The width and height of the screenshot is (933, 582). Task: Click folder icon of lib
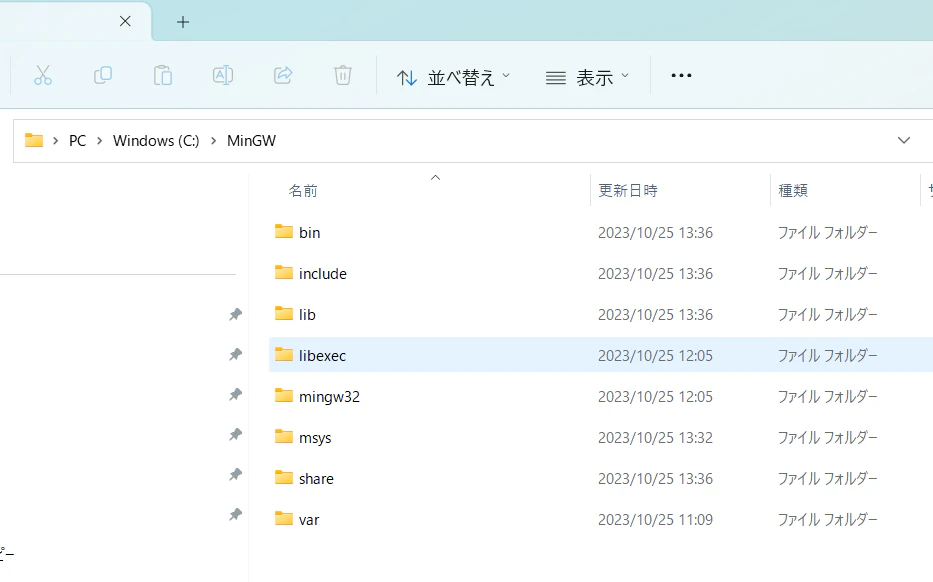coord(284,314)
